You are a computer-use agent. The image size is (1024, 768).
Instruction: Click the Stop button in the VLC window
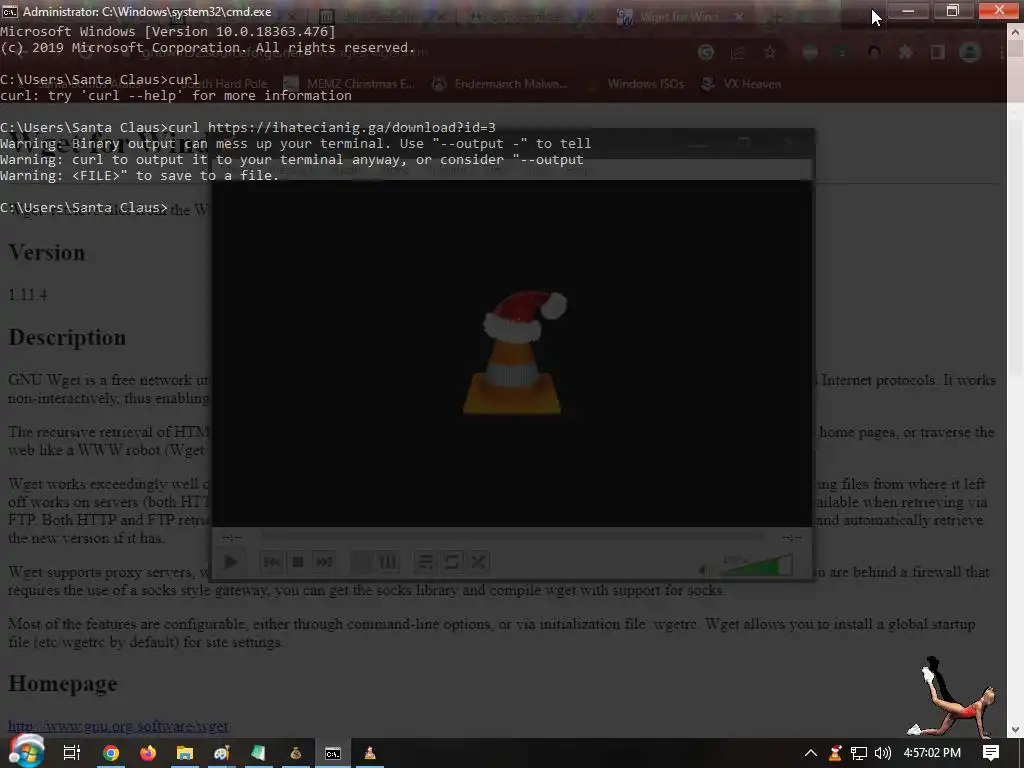(298, 562)
